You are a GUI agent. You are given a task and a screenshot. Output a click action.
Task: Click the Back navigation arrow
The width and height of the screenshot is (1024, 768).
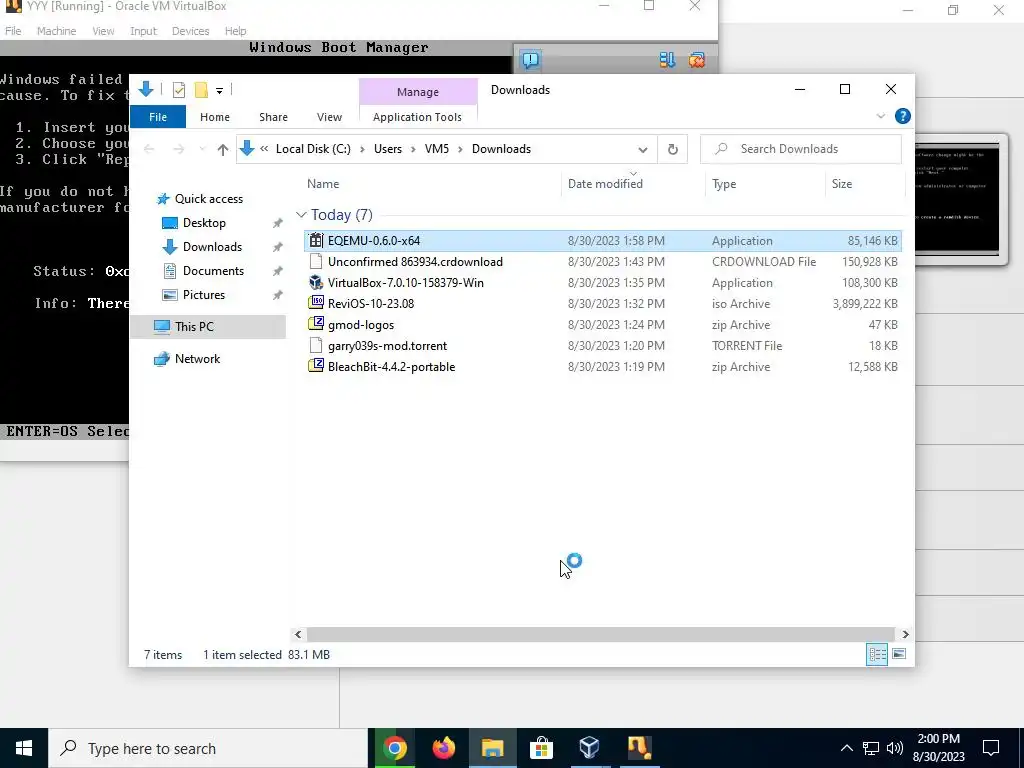click(149, 150)
